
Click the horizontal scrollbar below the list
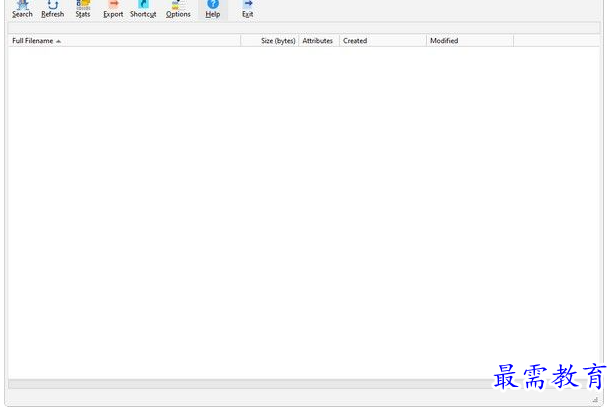click(250, 384)
